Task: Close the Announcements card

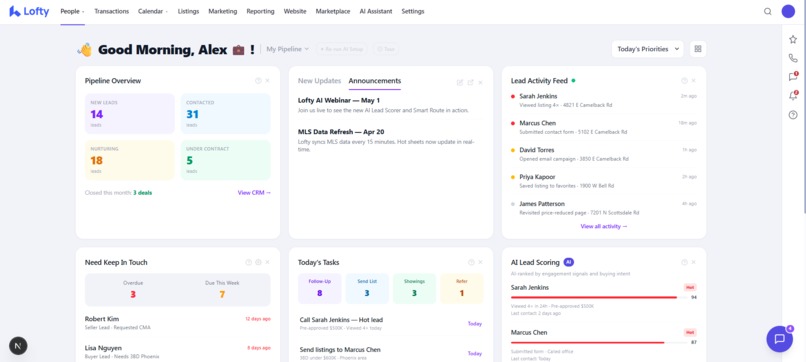Action: point(480,82)
